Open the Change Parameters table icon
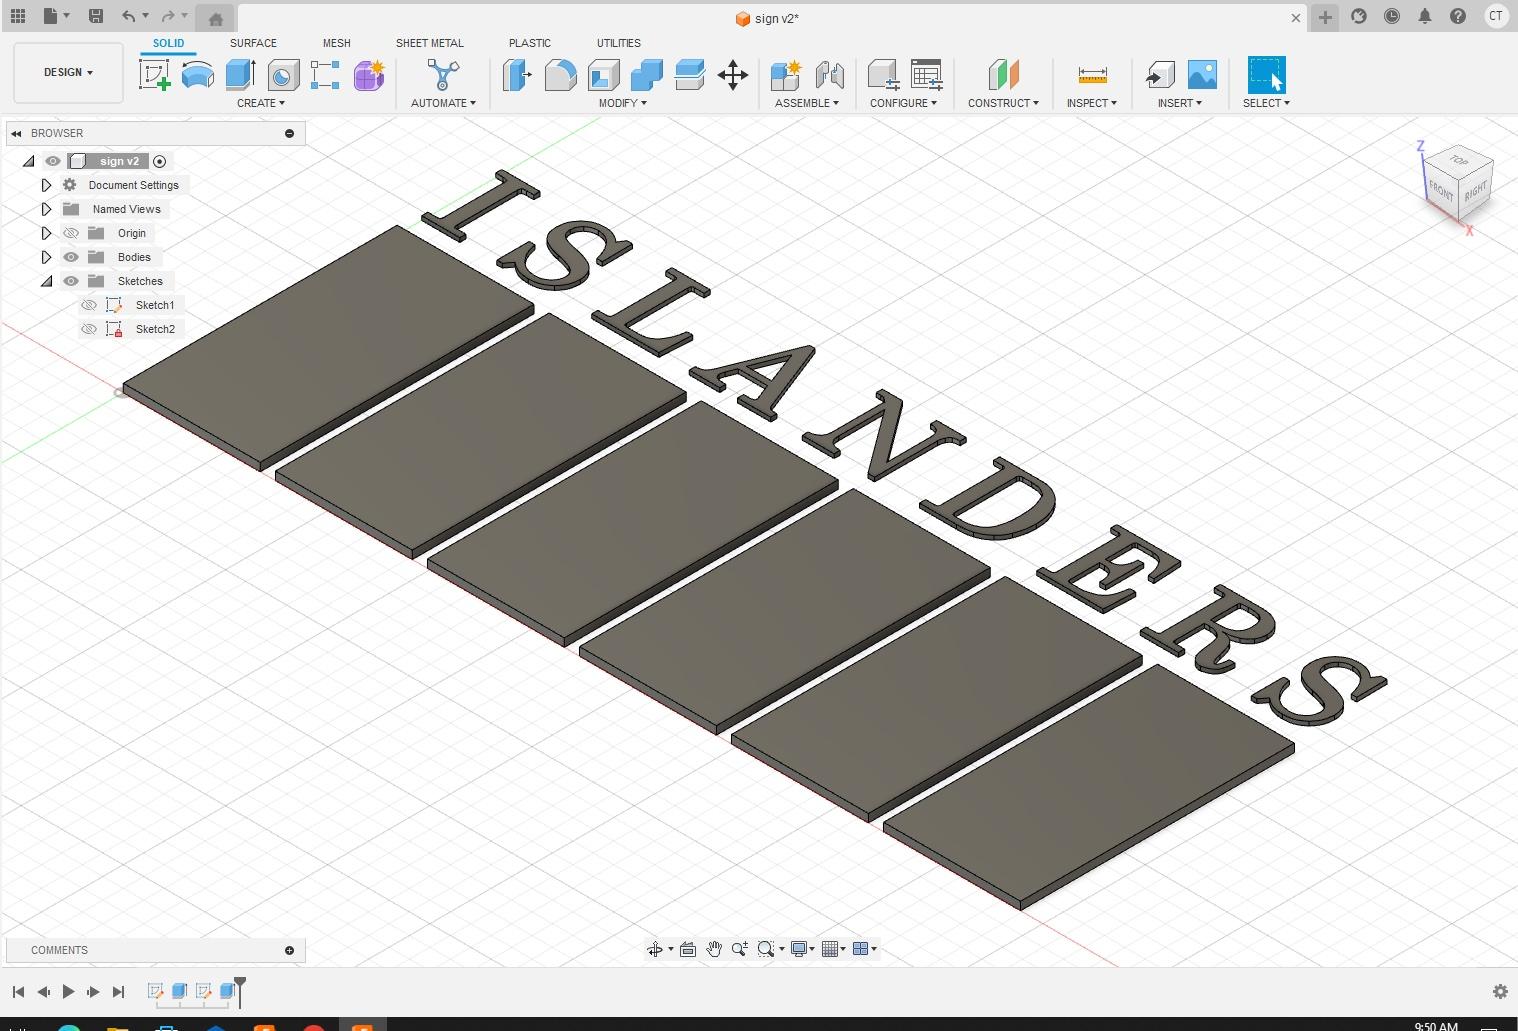The width and height of the screenshot is (1518, 1031). coord(926,75)
